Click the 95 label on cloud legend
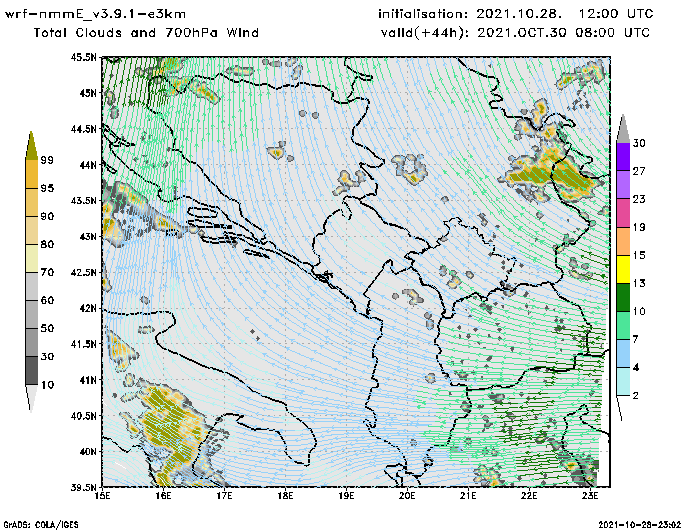The image size is (700, 530). [x=47, y=188]
